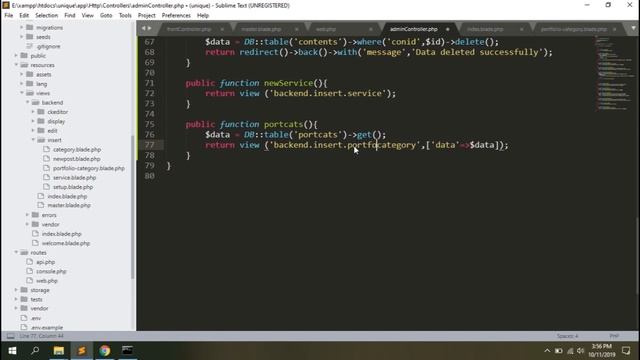Viewport: 640px width, 360px height.
Task: Click the file icon beside api.php
Action: [29, 262]
